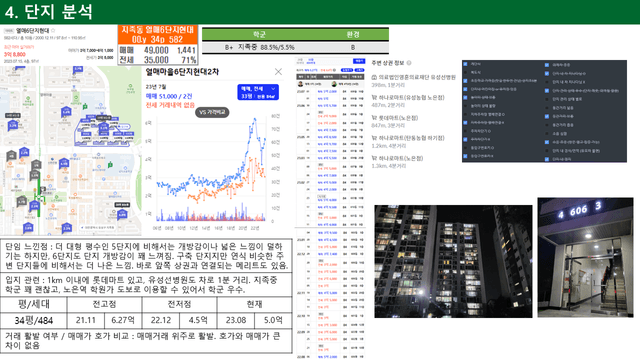Image resolution: width=640 pixels, height=360 pixels.
Task: Click the 71% ratio value
Action: pos(189,60)
